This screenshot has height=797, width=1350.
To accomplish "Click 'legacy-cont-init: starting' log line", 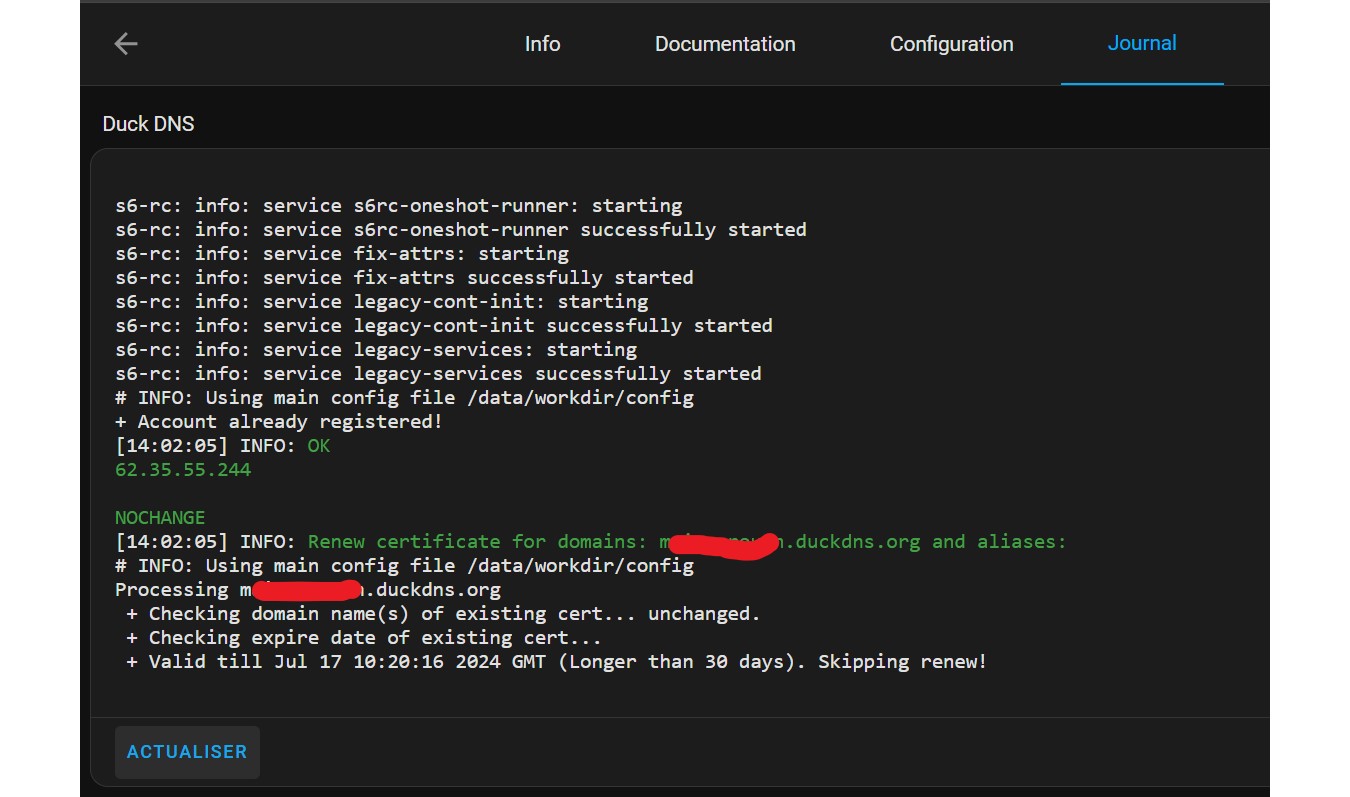I will click(x=382, y=302).
